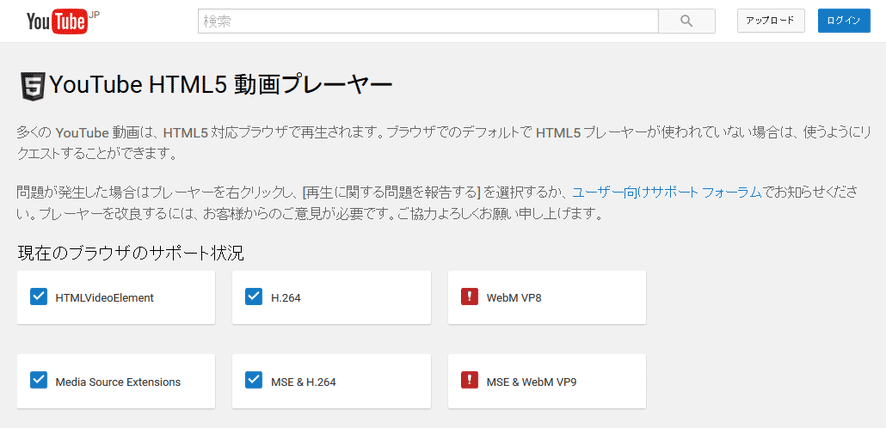Click the WebM VP8 label text
The width and height of the screenshot is (886, 428).
click(514, 298)
